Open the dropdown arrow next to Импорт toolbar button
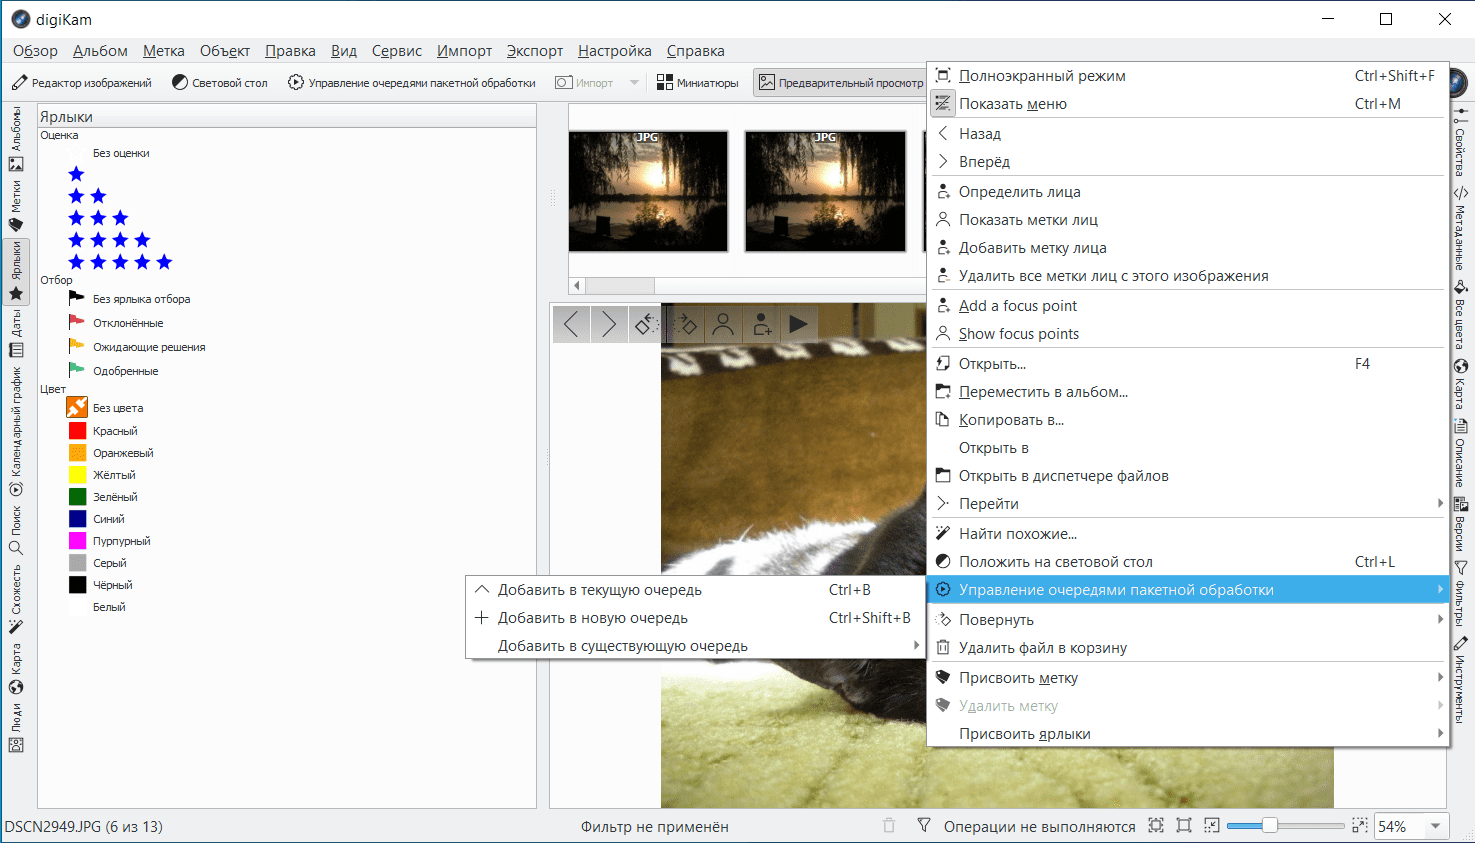This screenshot has width=1475, height=843. 634,83
